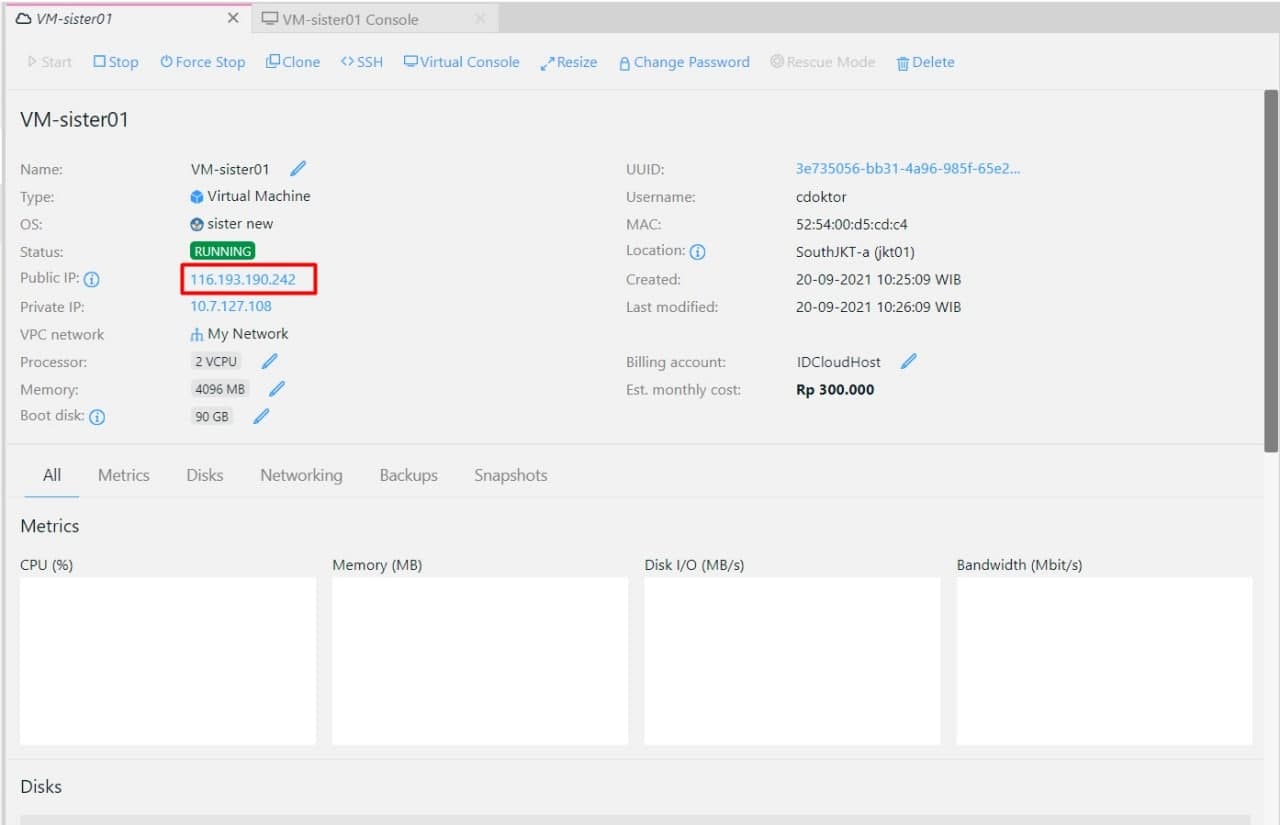This screenshot has width=1280, height=825.
Task: Open SSH connection option
Action: [361, 62]
